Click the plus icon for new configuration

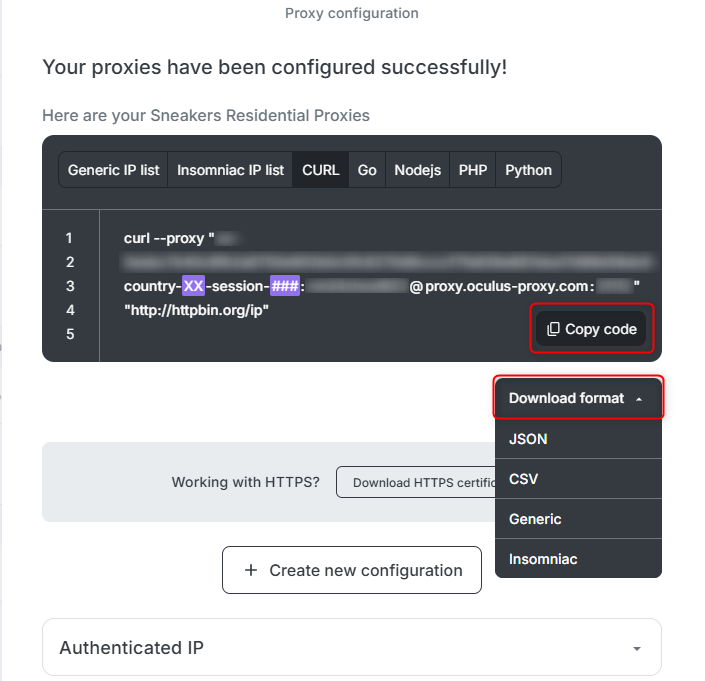coord(251,570)
